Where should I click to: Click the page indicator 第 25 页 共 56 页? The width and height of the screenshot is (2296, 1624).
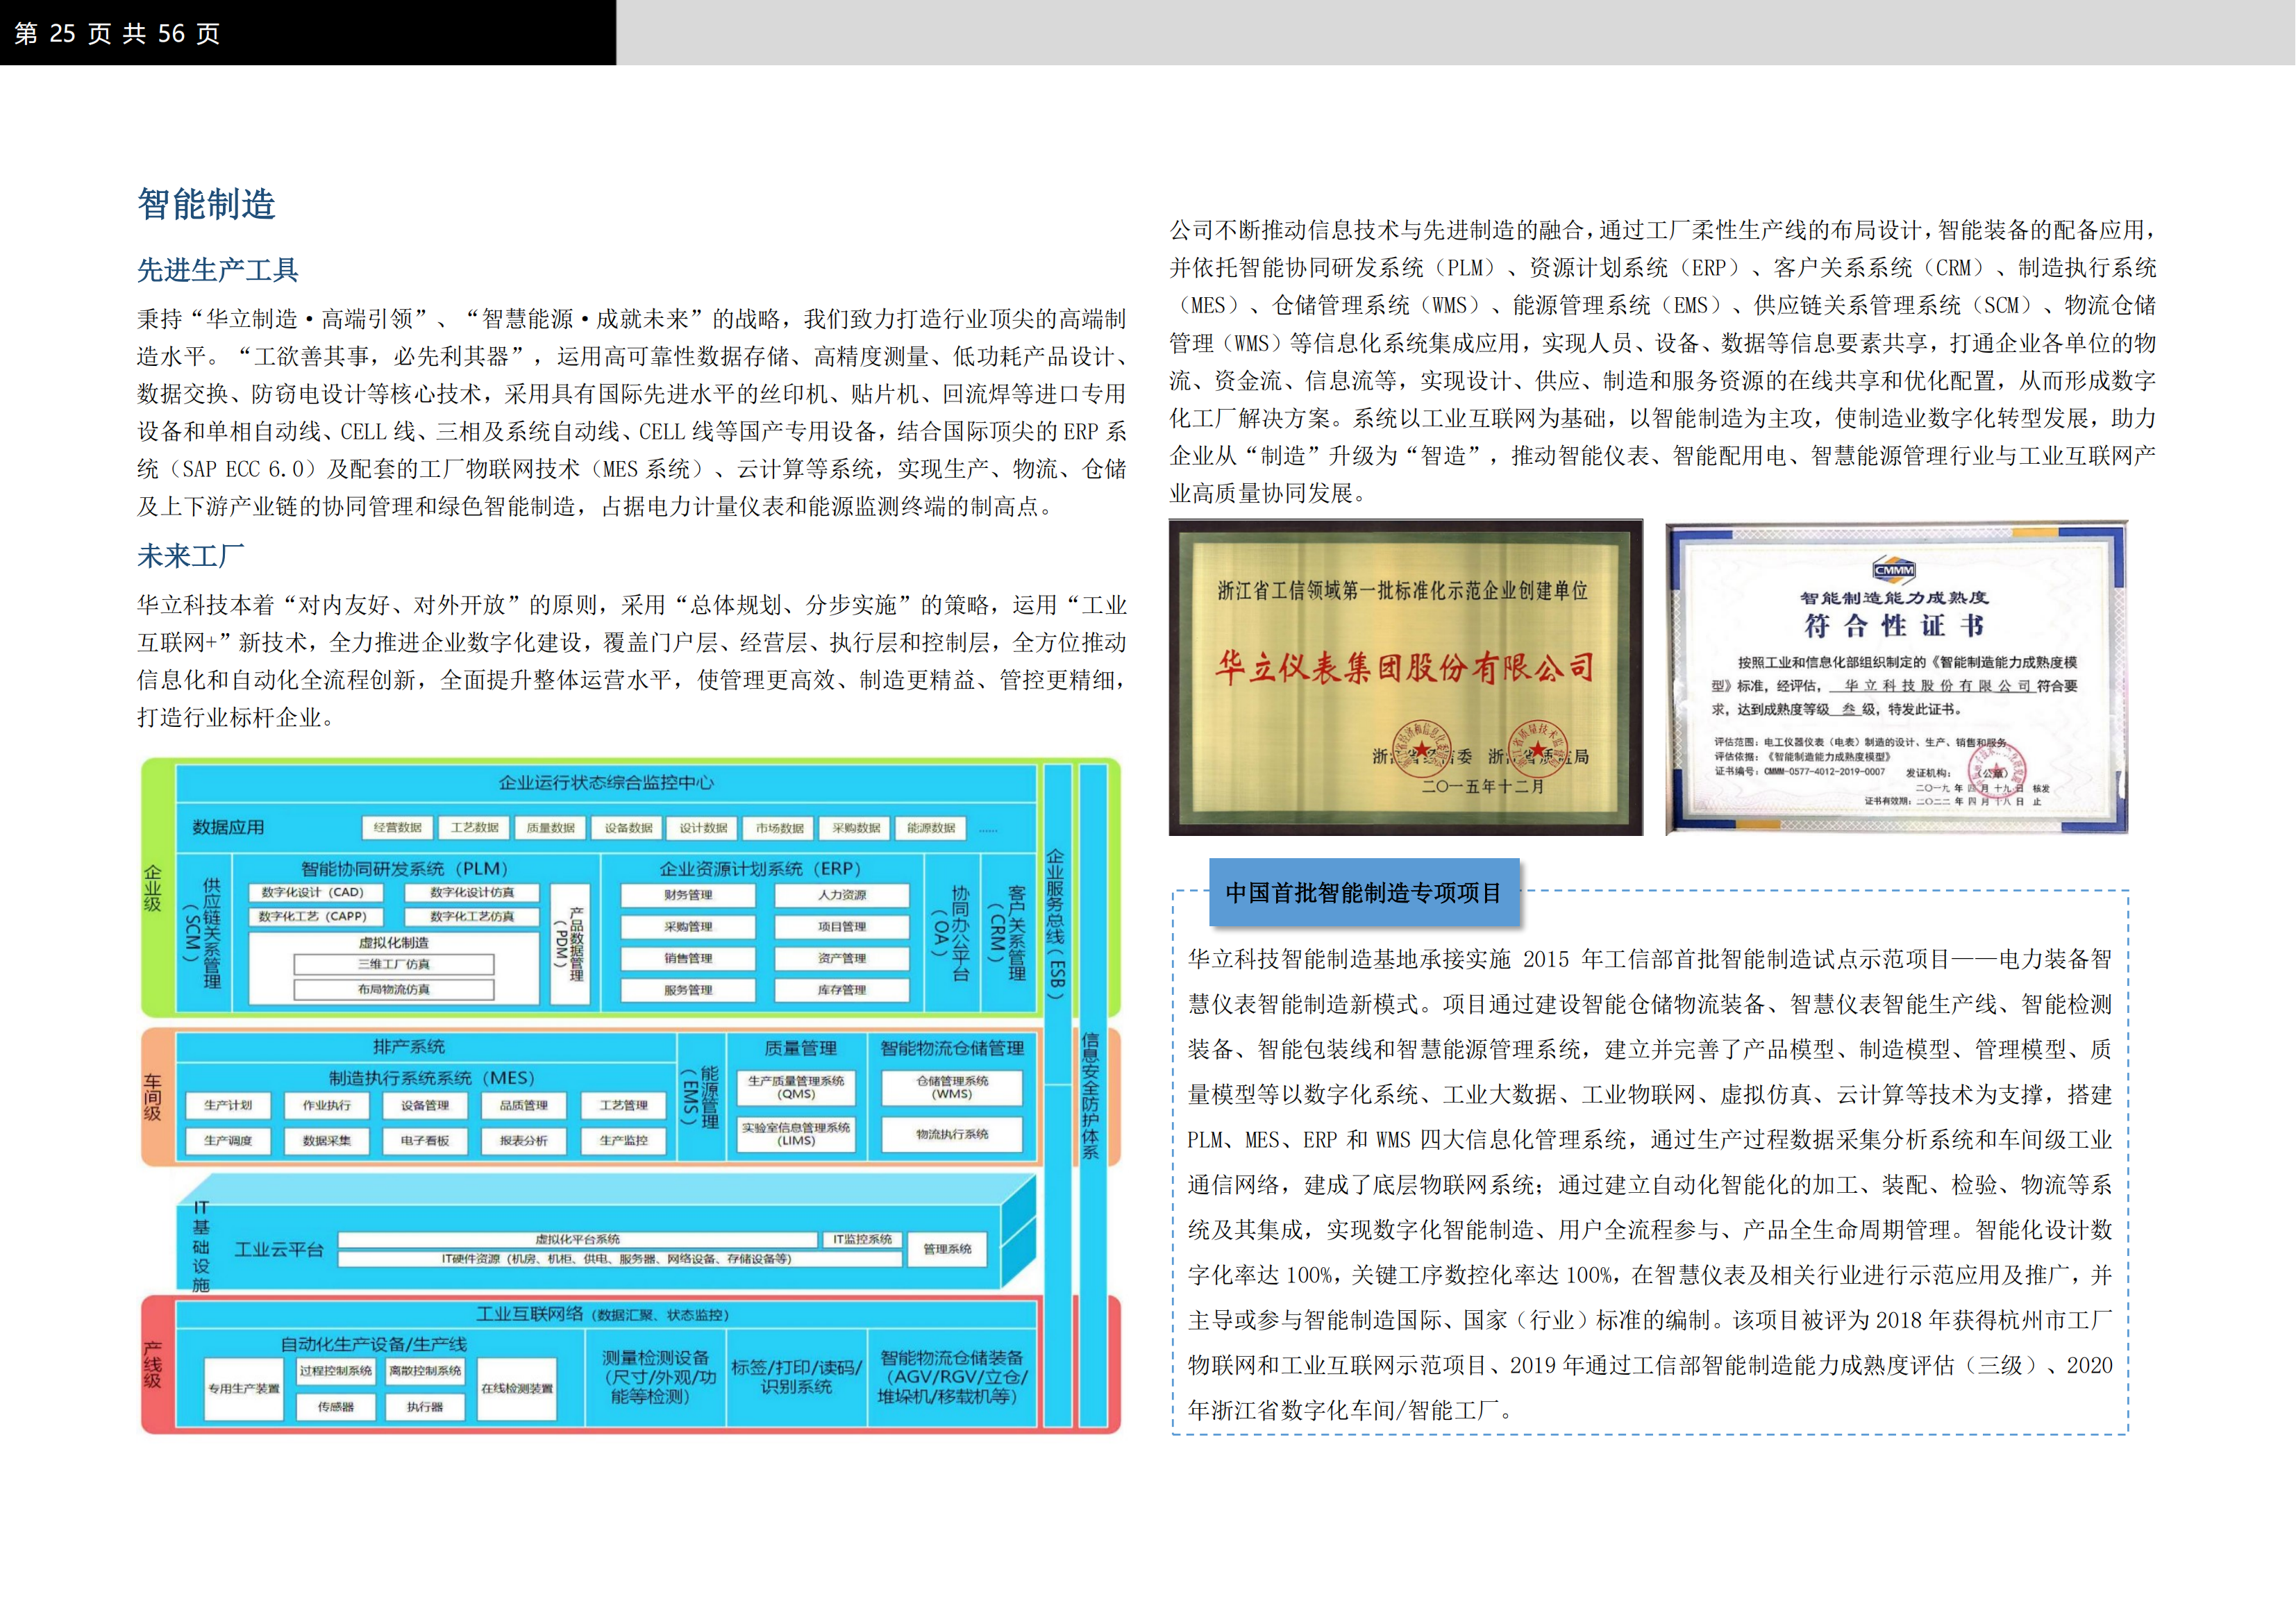click(x=117, y=33)
